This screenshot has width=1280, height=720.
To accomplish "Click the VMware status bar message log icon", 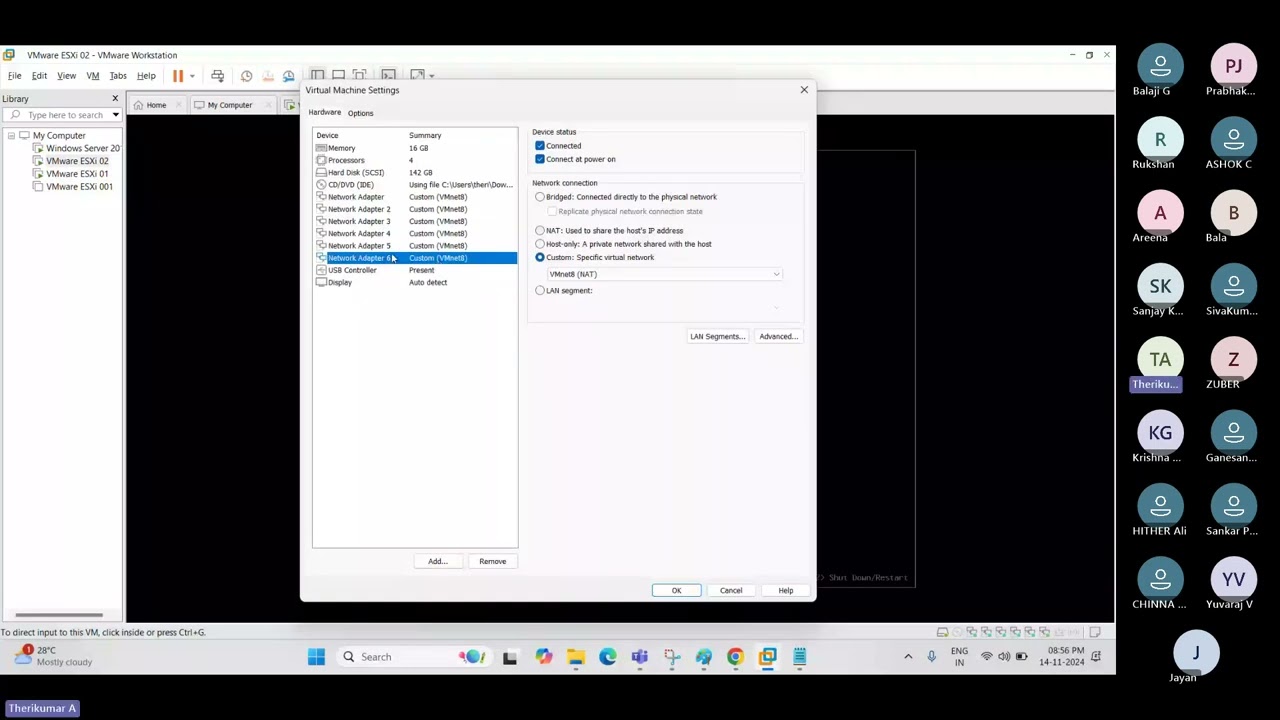I will point(1094,632).
